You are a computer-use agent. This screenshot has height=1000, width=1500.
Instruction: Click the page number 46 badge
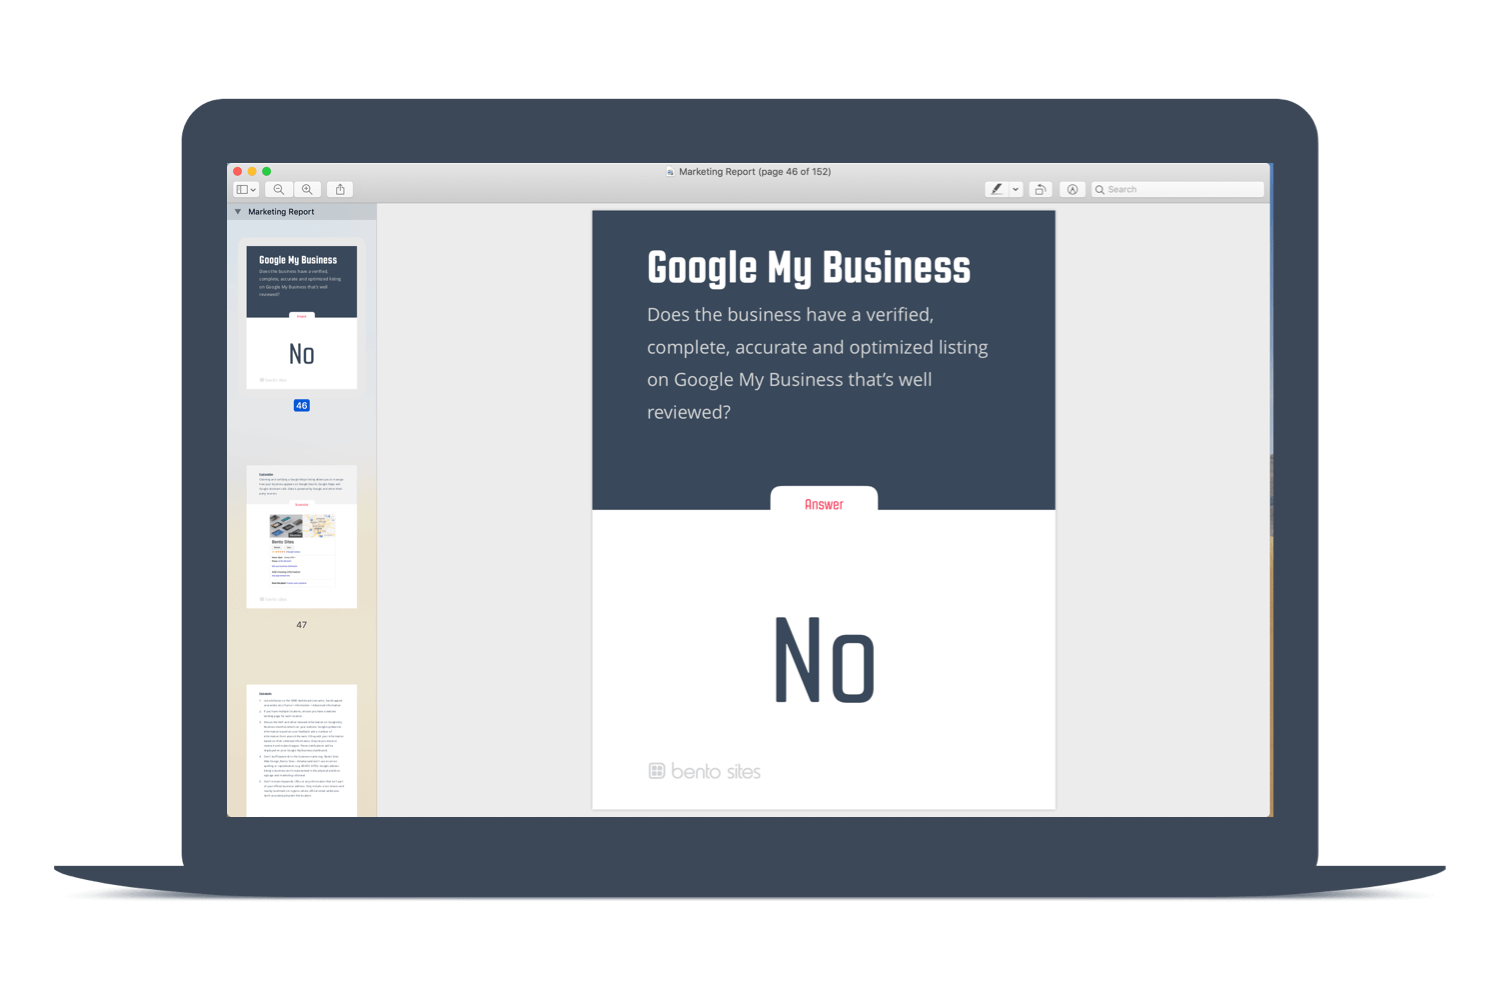click(302, 405)
